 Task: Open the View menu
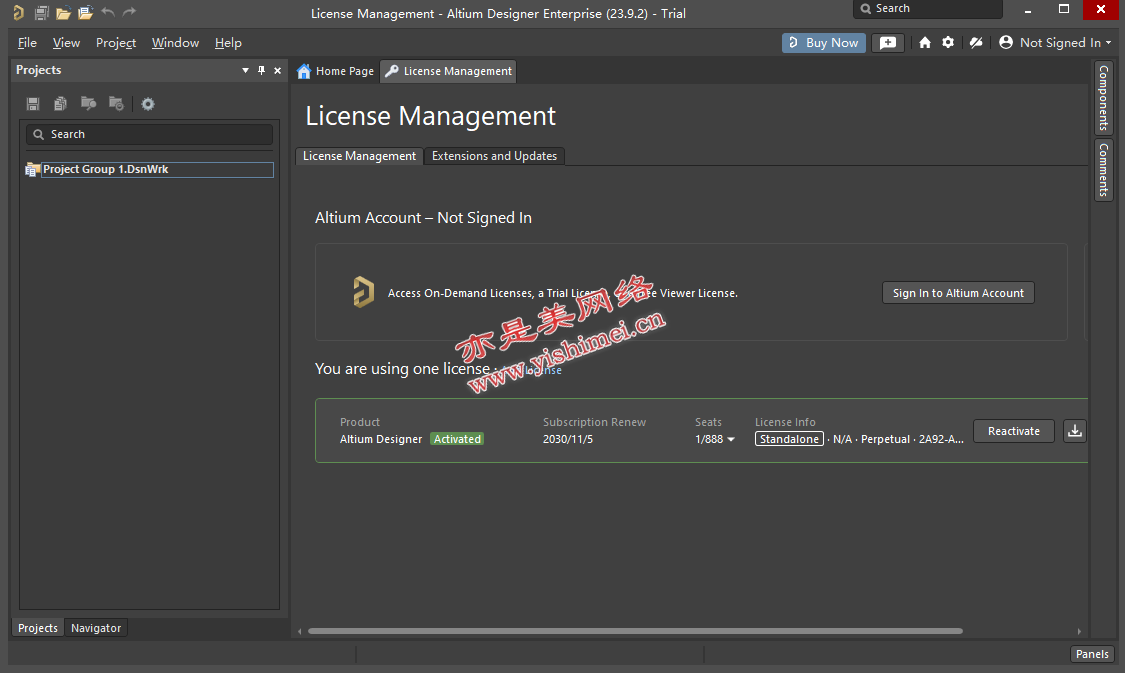[66, 43]
